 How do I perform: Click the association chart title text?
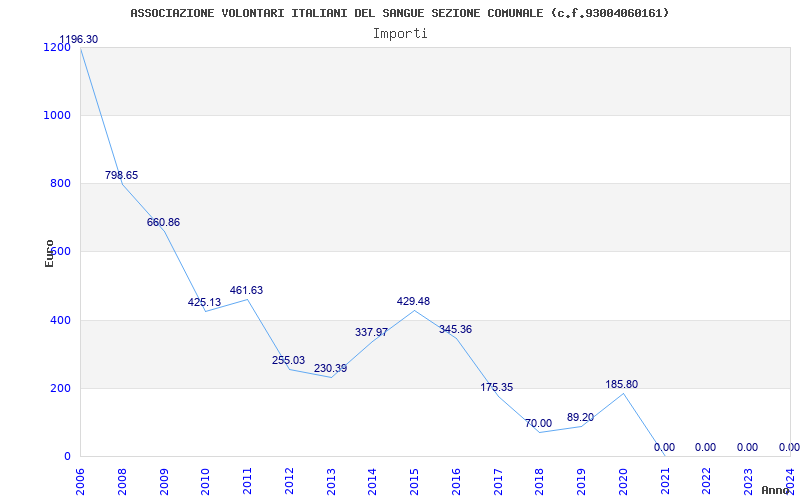tap(399, 13)
